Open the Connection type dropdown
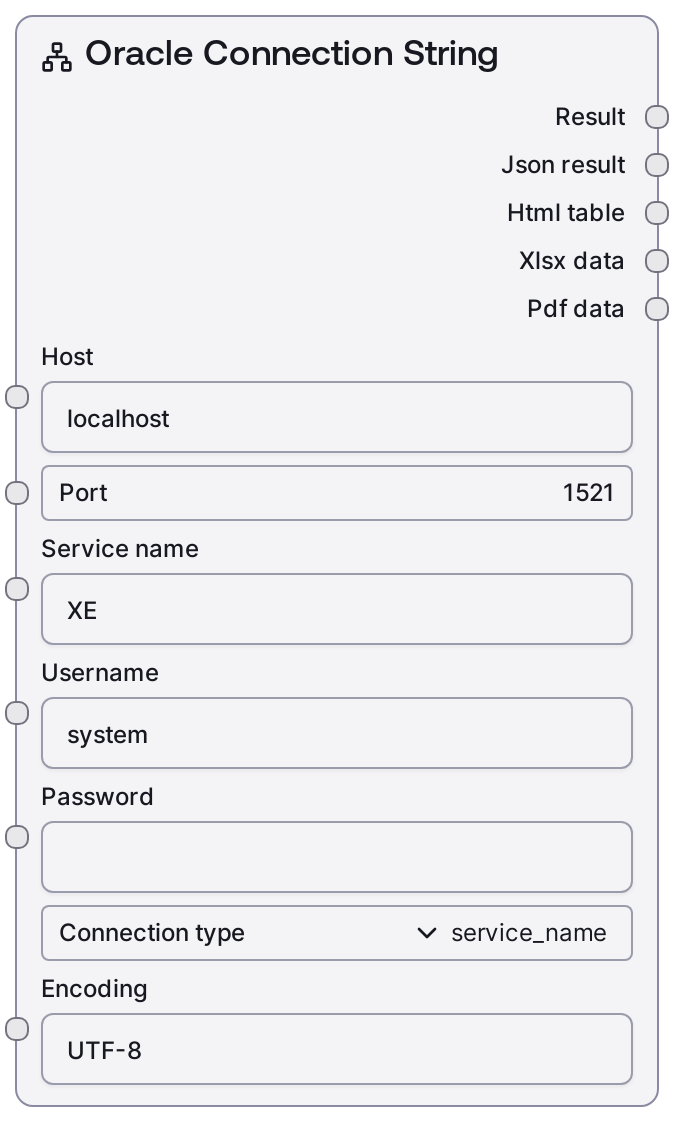Image resolution: width=674 pixels, height=1122 pixels. click(x=336, y=933)
